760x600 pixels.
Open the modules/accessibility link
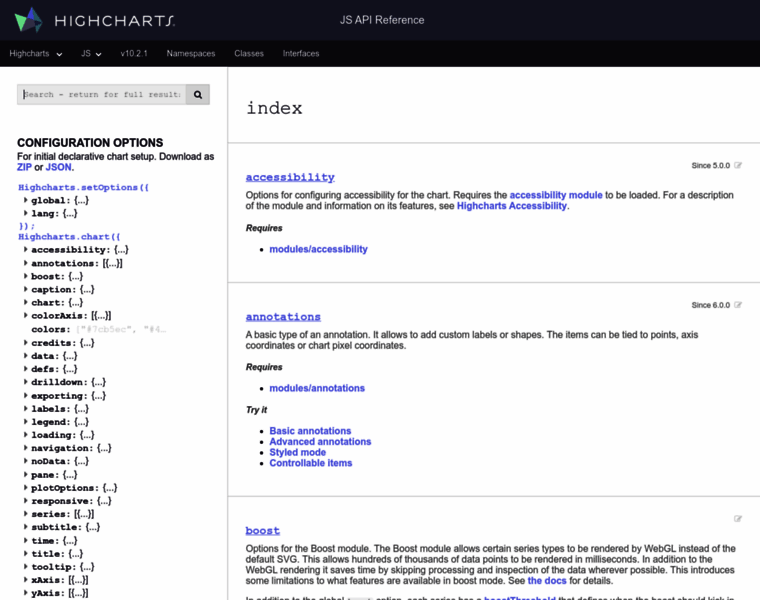pyautogui.click(x=318, y=249)
